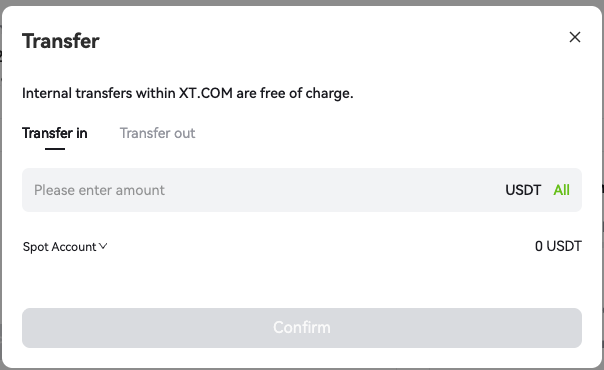Switch to the Transfer out tab
The image size is (604, 370).
(157, 133)
